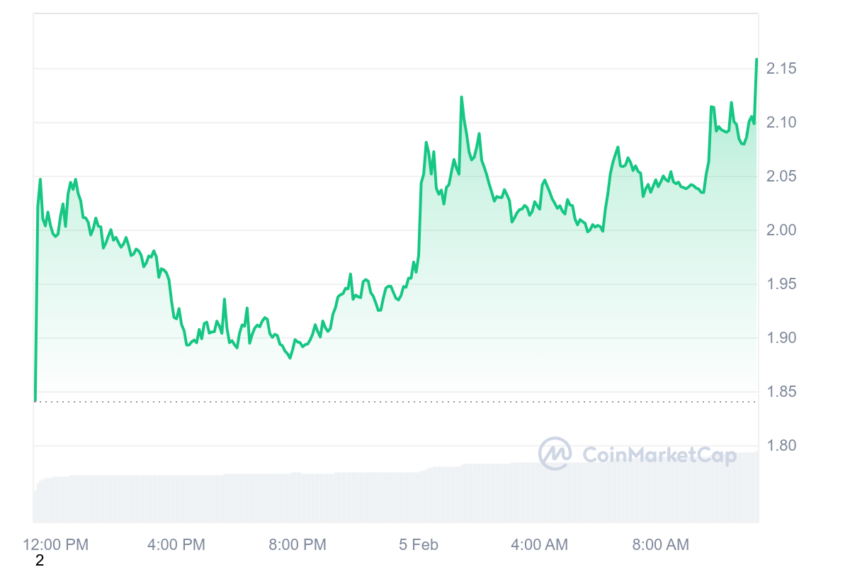The image size is (850, 567).
Task: Click the 1.85 price axis label
Action: [x=781, y=391]
